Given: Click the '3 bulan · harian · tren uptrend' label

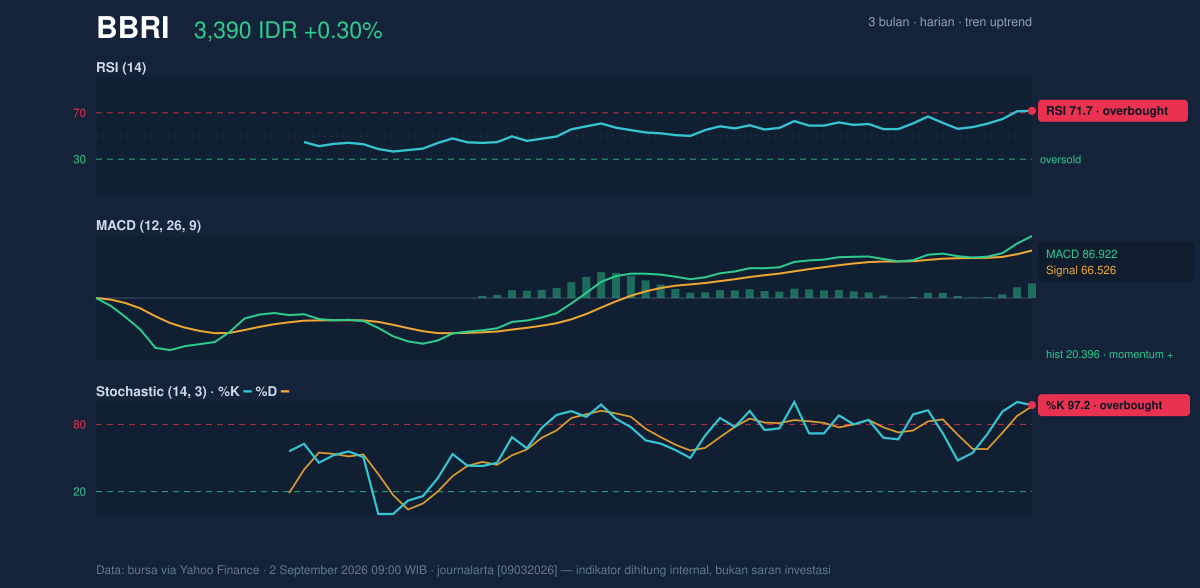Looking at the screenshot, I should [950, 22].
